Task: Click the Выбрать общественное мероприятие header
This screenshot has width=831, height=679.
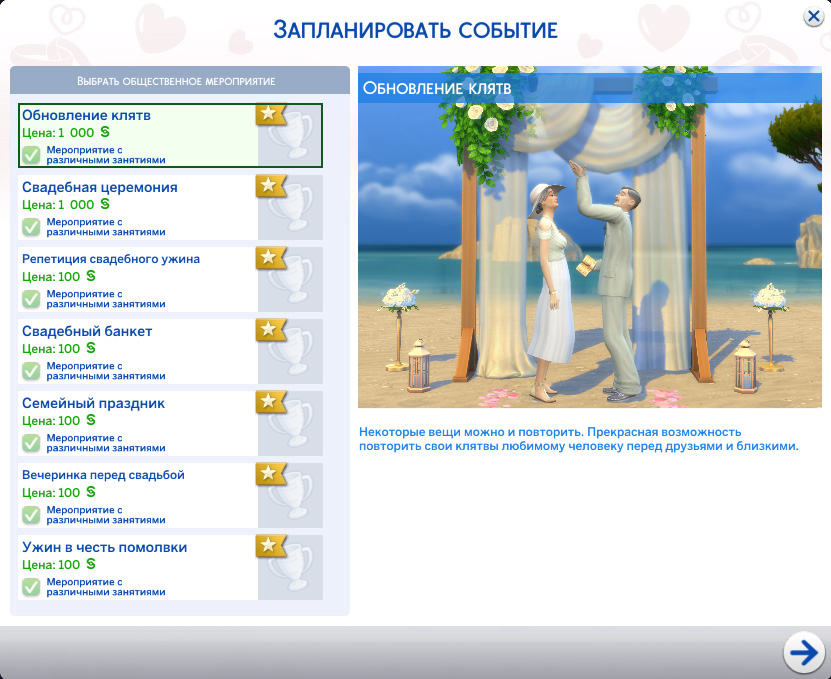Action: [x=176, y=80]
